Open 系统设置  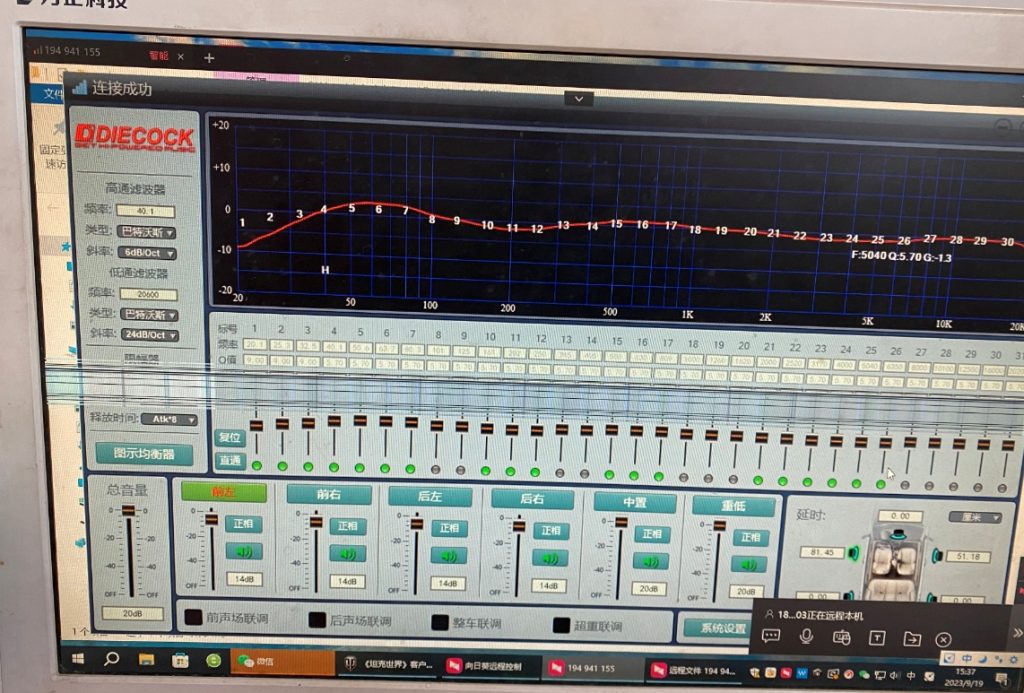click(x=722, y=628)
